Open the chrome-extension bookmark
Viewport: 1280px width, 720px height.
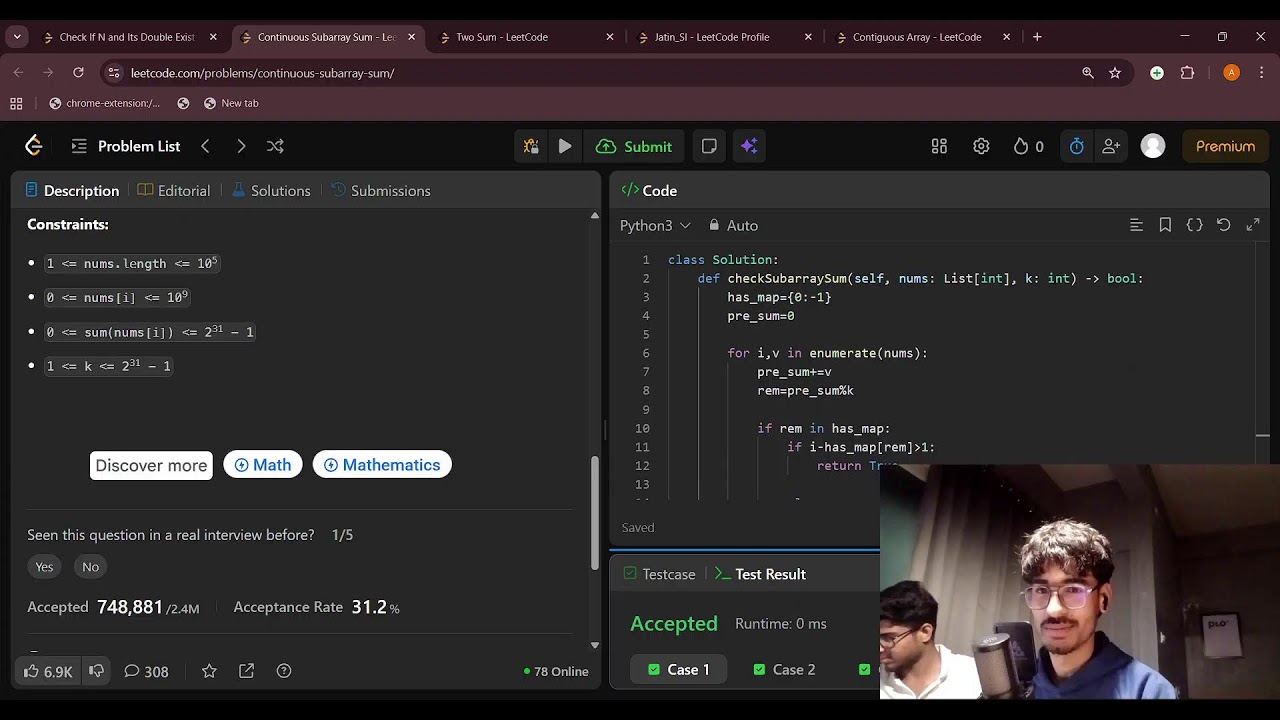click(x=104, y=103)
